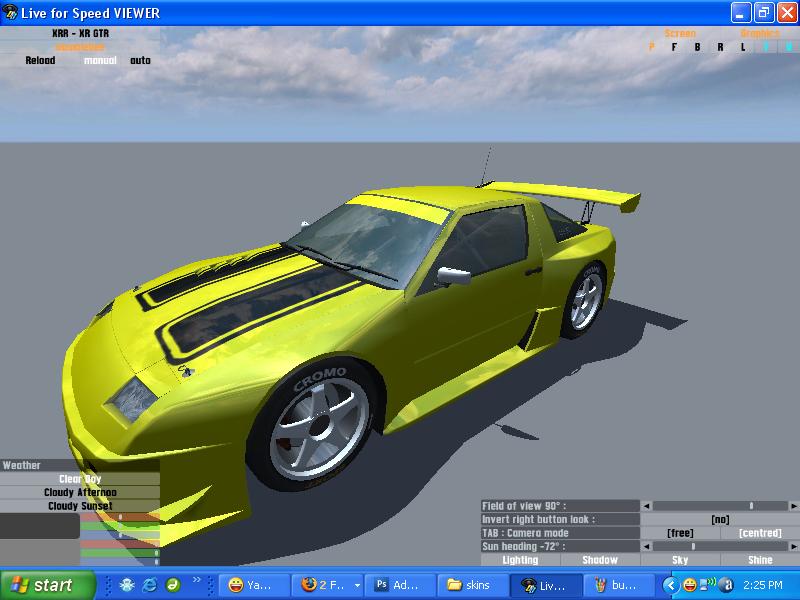The image size is (800, 600).
Task: Expand hidden system tray icons arrow
Action: tap(671, 585)
